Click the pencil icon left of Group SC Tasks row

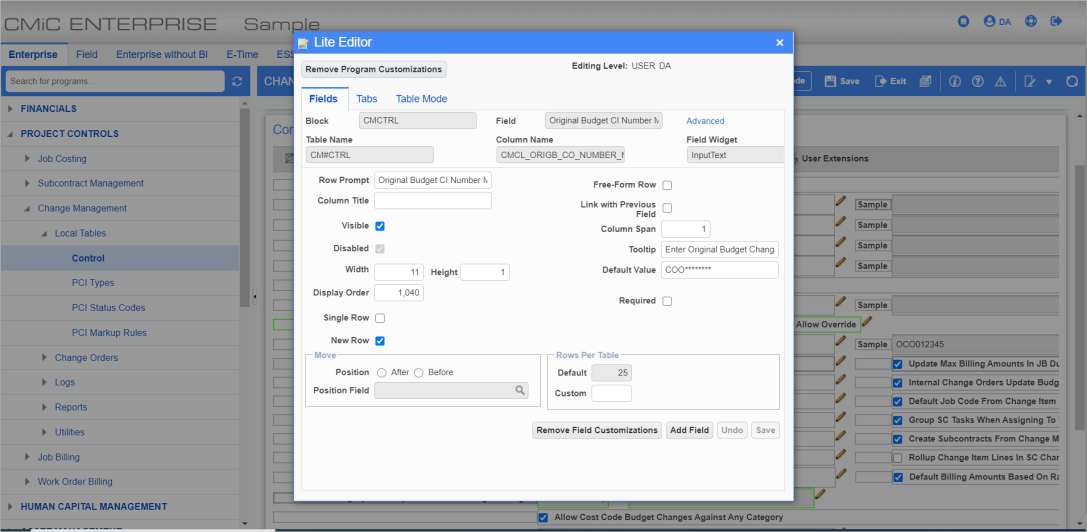click(841, 416)
